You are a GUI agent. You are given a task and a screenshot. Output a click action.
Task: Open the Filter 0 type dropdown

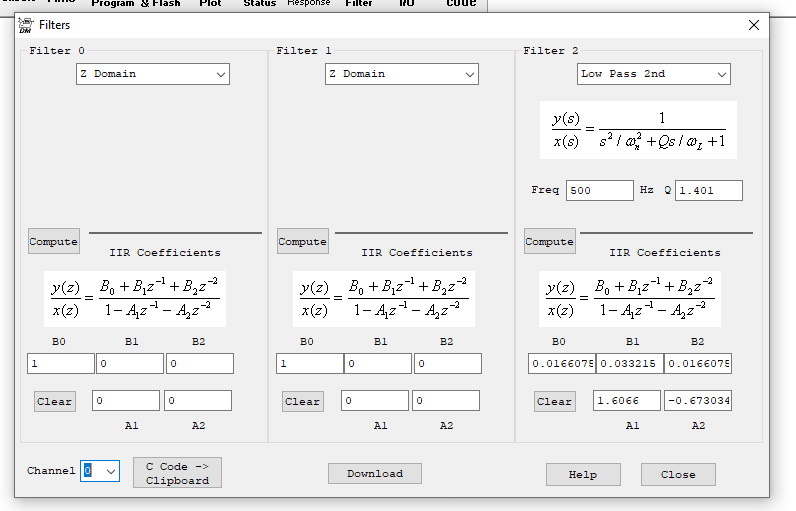point(153,74)
